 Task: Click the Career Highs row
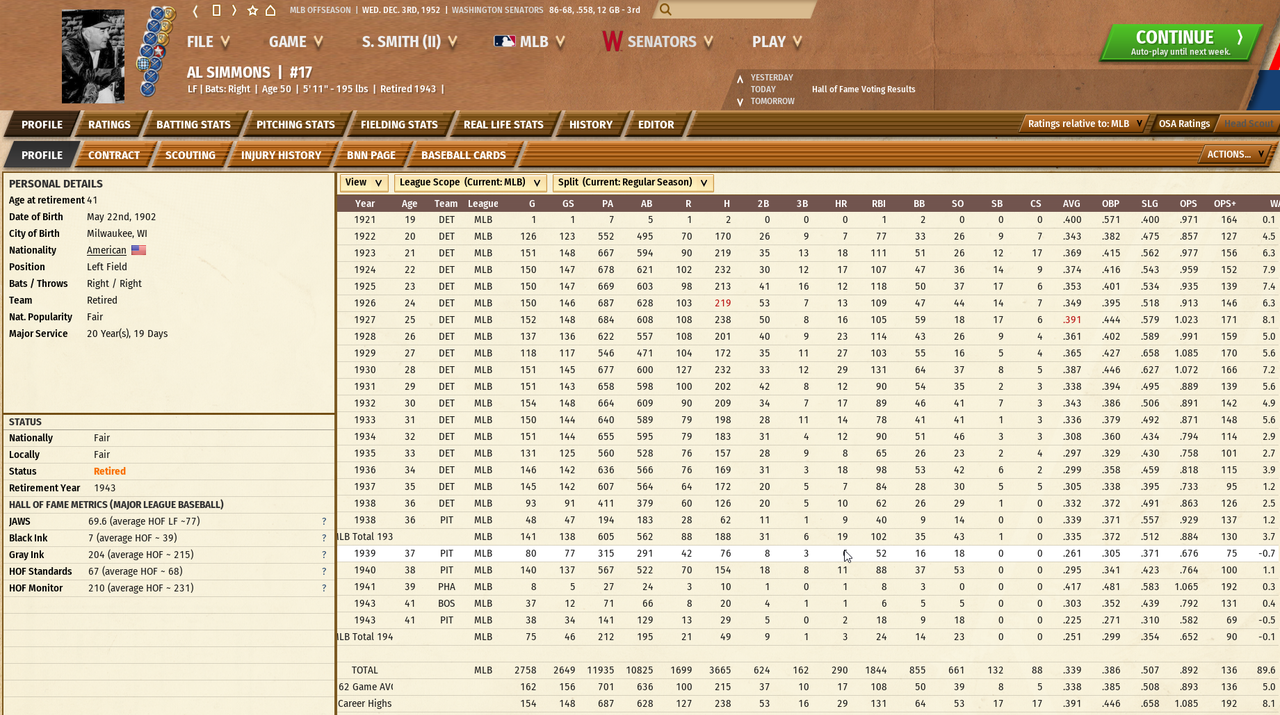pyautogui.click(x=808, y=703)
